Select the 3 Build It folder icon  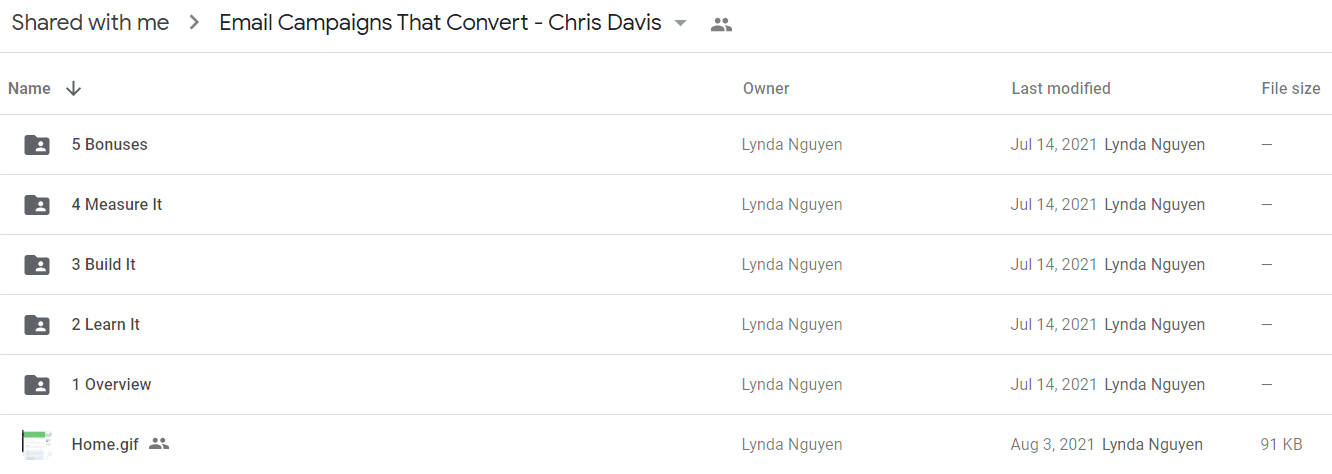click(37, 265)
